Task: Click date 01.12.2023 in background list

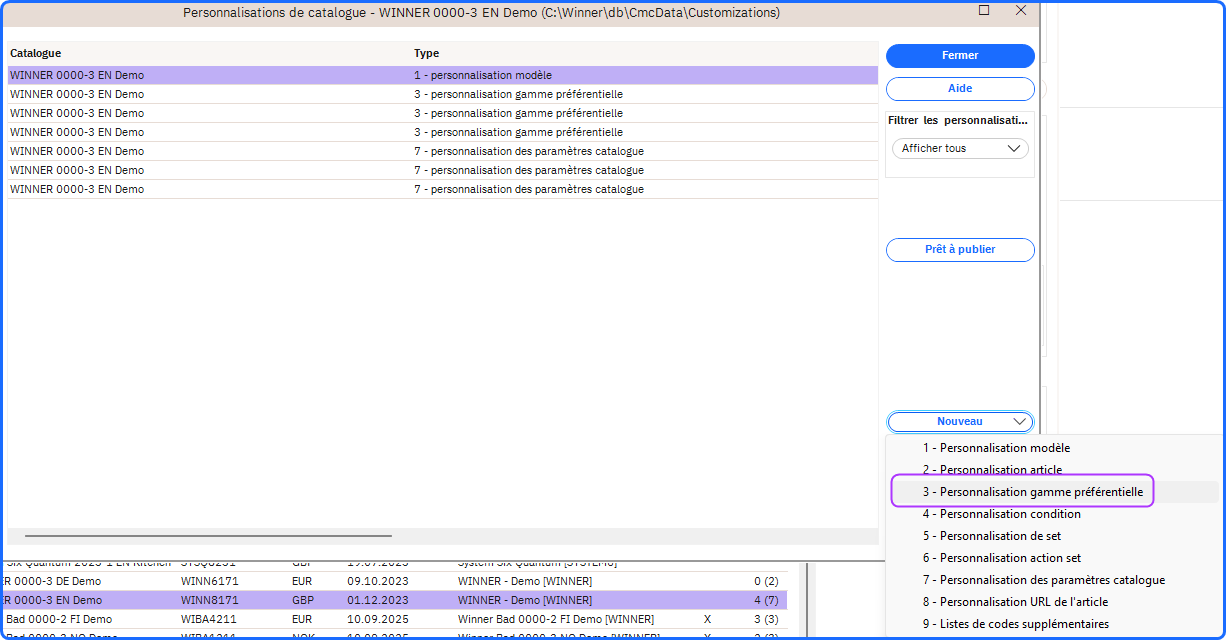Action: (x=378, y=600)
